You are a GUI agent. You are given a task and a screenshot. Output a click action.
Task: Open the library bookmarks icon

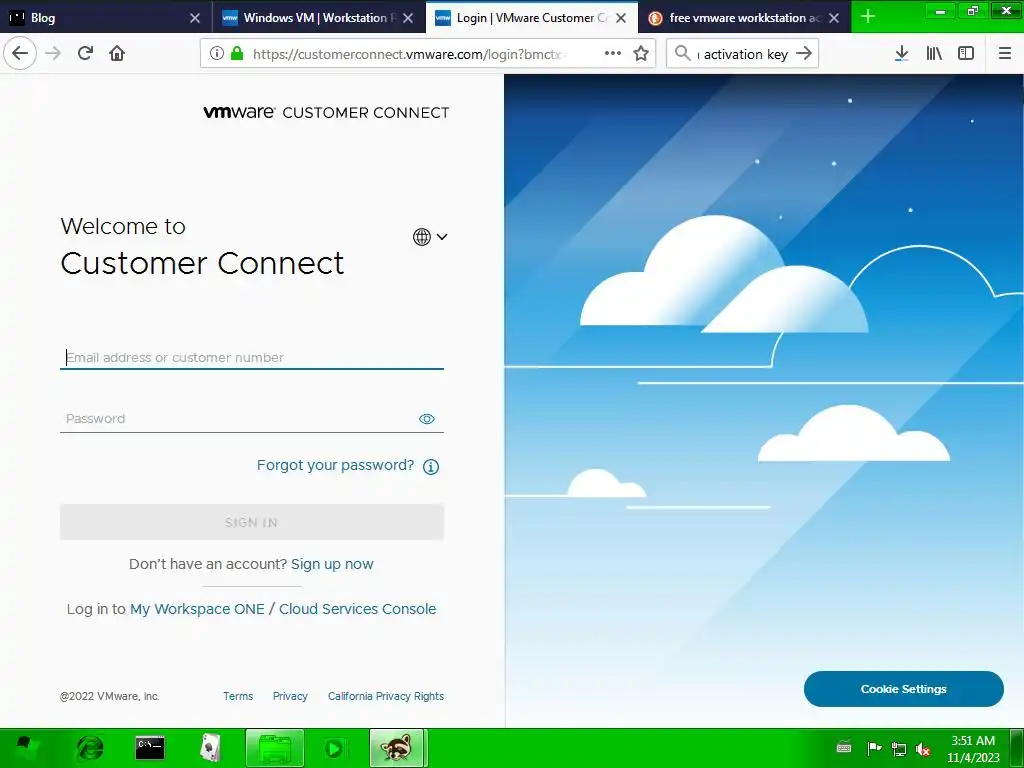pyautogui.click(x=934, y=54)
